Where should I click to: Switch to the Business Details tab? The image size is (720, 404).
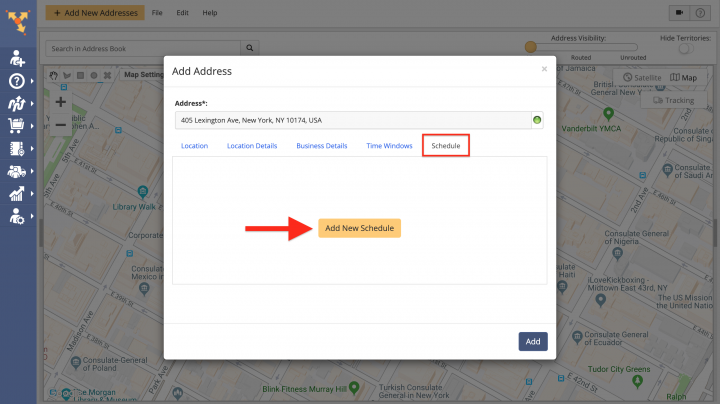click(x=322, y=146)
